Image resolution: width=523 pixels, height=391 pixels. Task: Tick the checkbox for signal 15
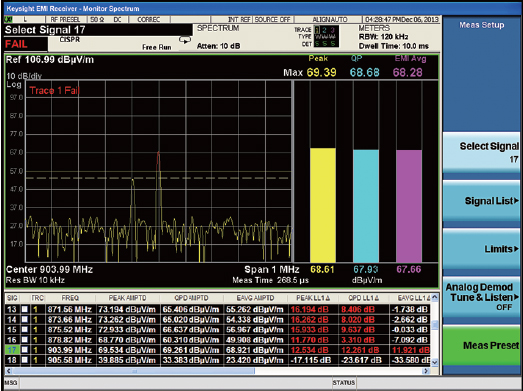(25, 330)
